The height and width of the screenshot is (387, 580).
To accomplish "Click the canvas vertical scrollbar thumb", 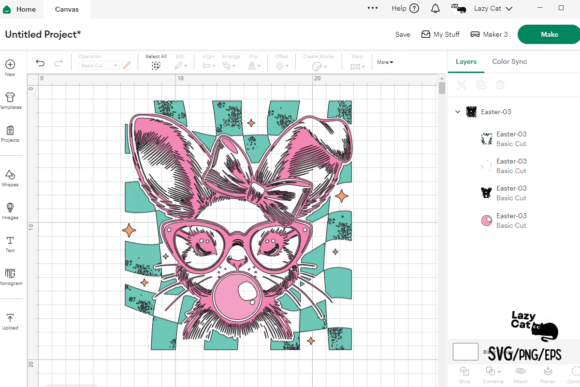I will click(442, 88).
